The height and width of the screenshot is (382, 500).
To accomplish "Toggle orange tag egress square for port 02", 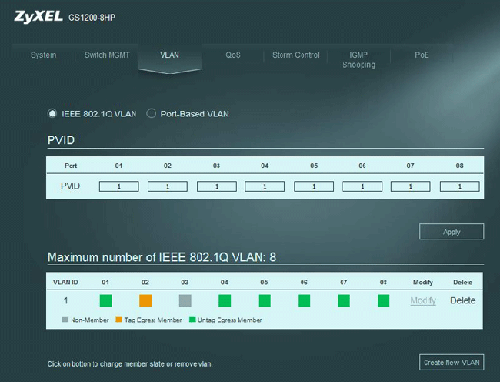I will pyautogui.click(x=145, y=301).
